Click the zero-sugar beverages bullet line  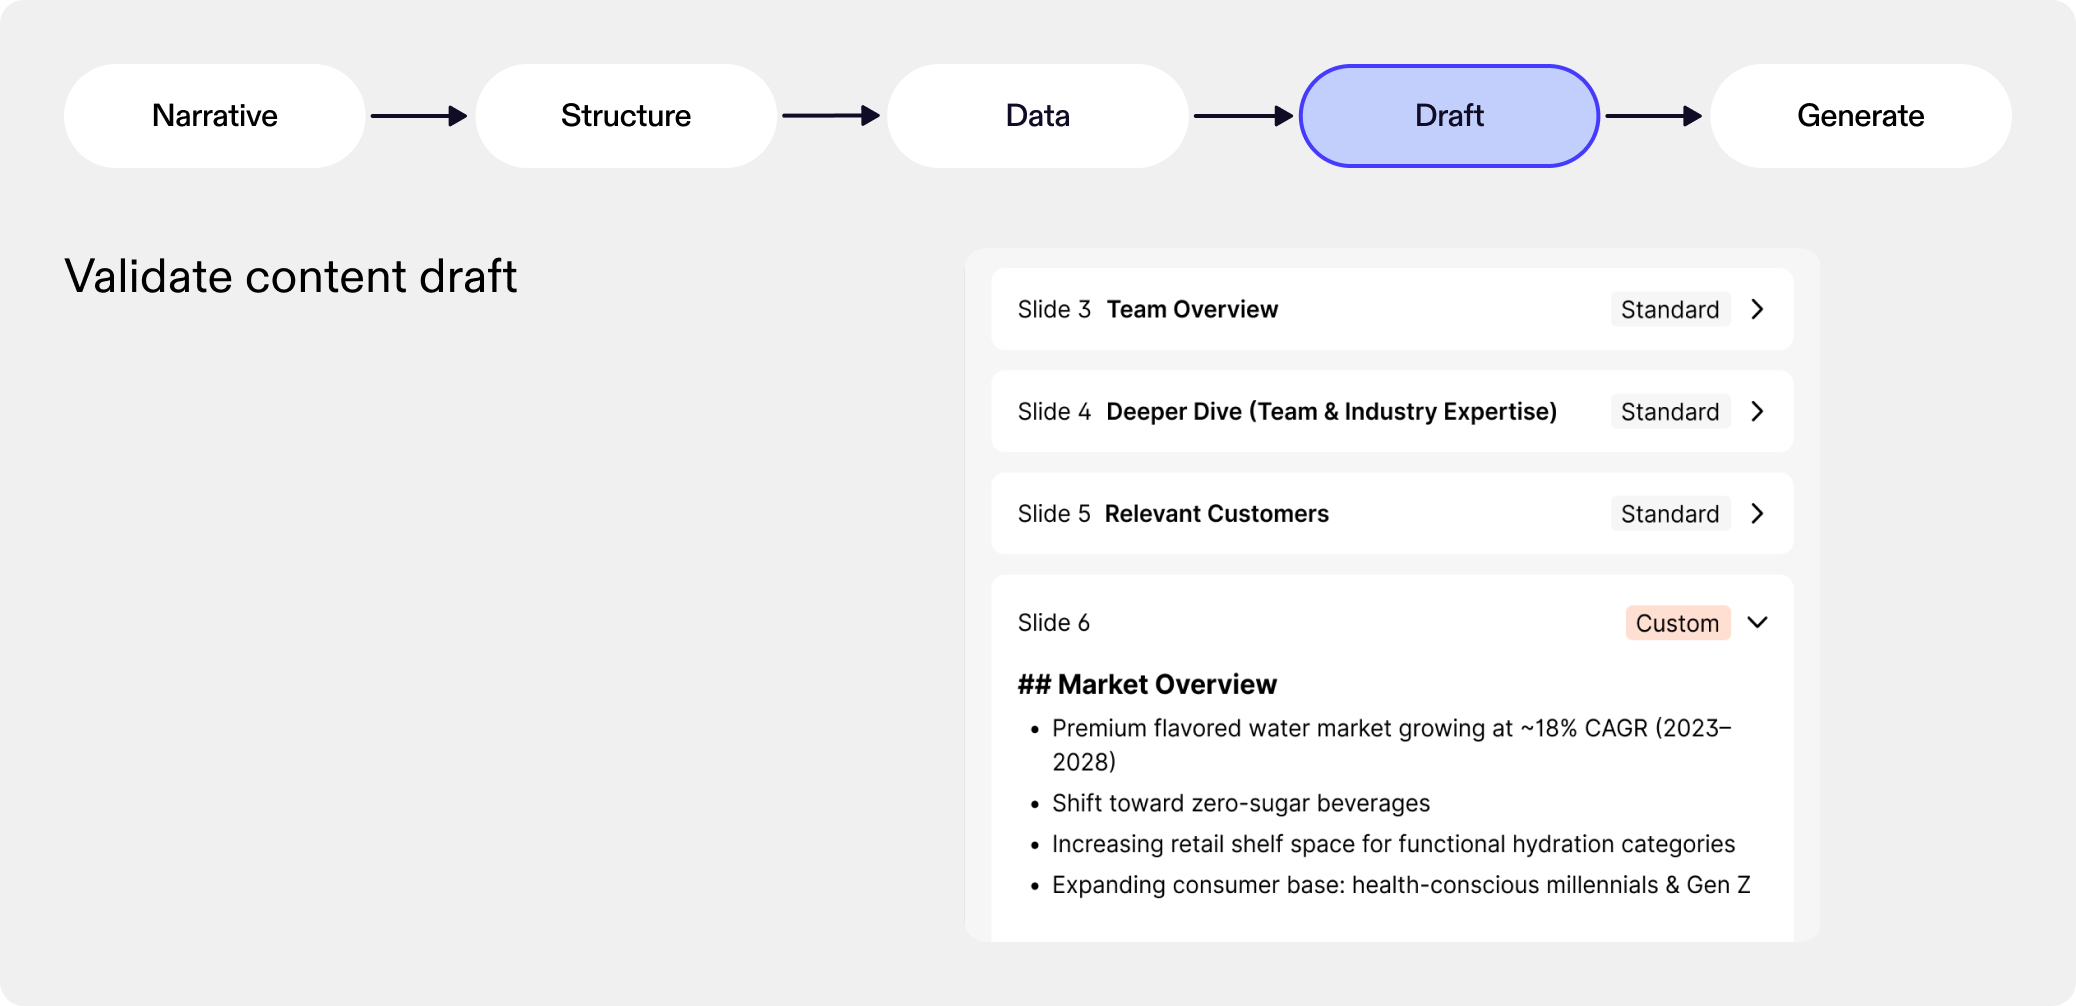click(x=1240, y=803)
